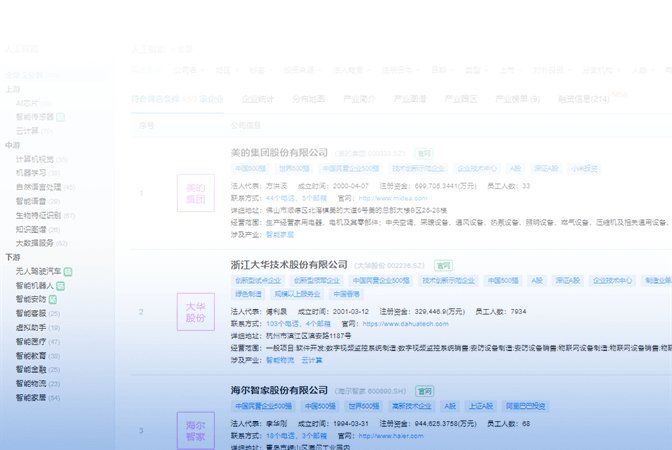Open the 注册资本 filter dropdown
Screen dimensions: 672x450
399,70
